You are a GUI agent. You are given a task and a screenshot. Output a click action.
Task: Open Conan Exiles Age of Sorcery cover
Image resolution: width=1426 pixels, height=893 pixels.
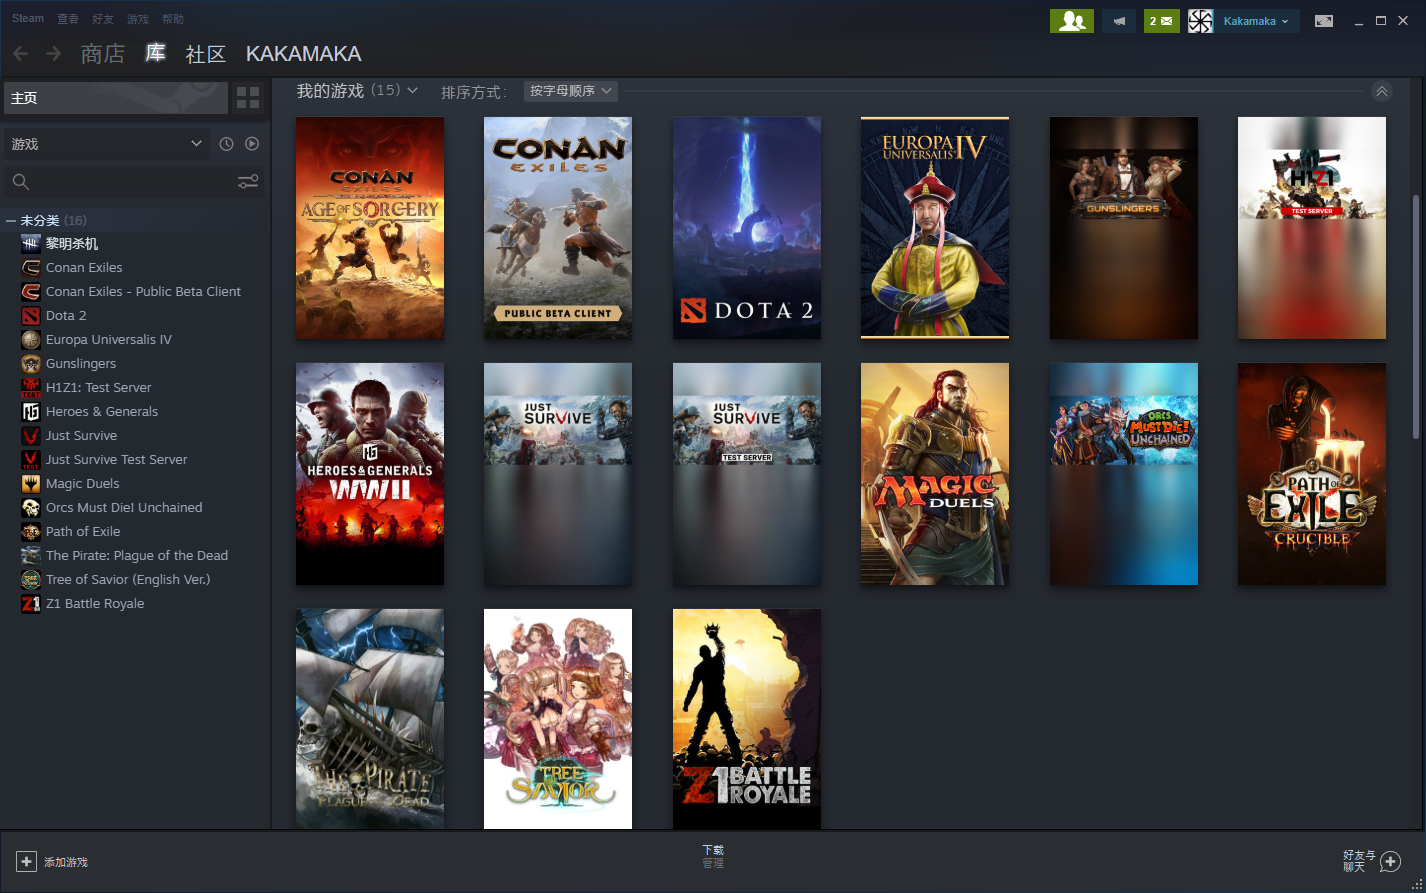click(x=370, y=228)
